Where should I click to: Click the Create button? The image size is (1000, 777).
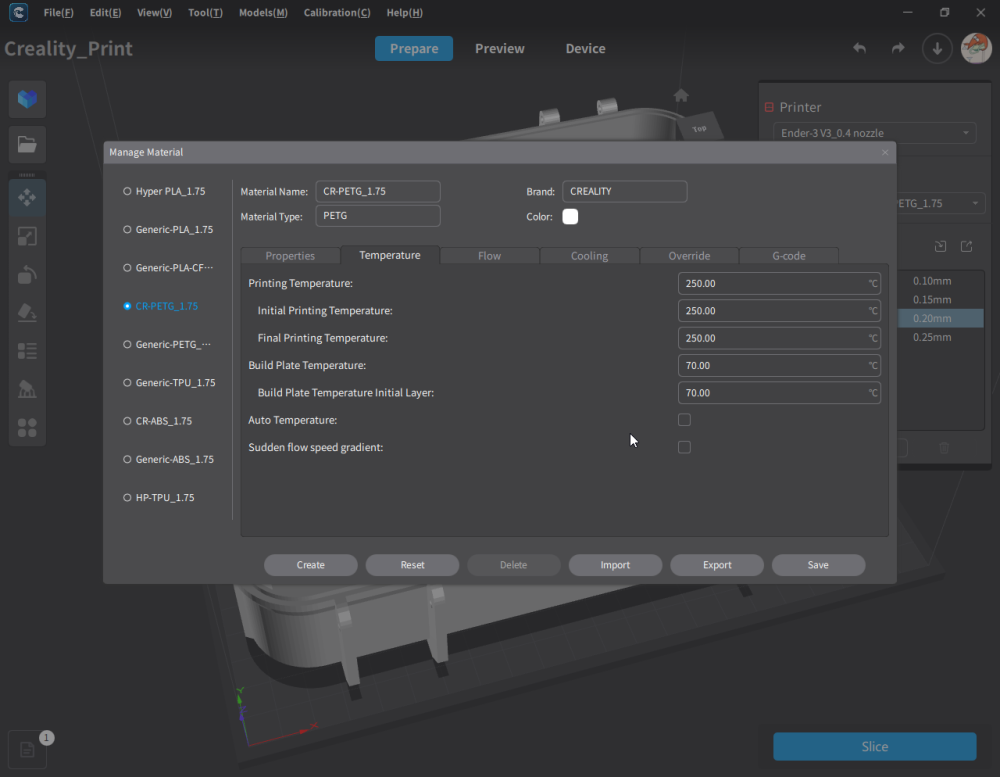(x=311, y=565)
